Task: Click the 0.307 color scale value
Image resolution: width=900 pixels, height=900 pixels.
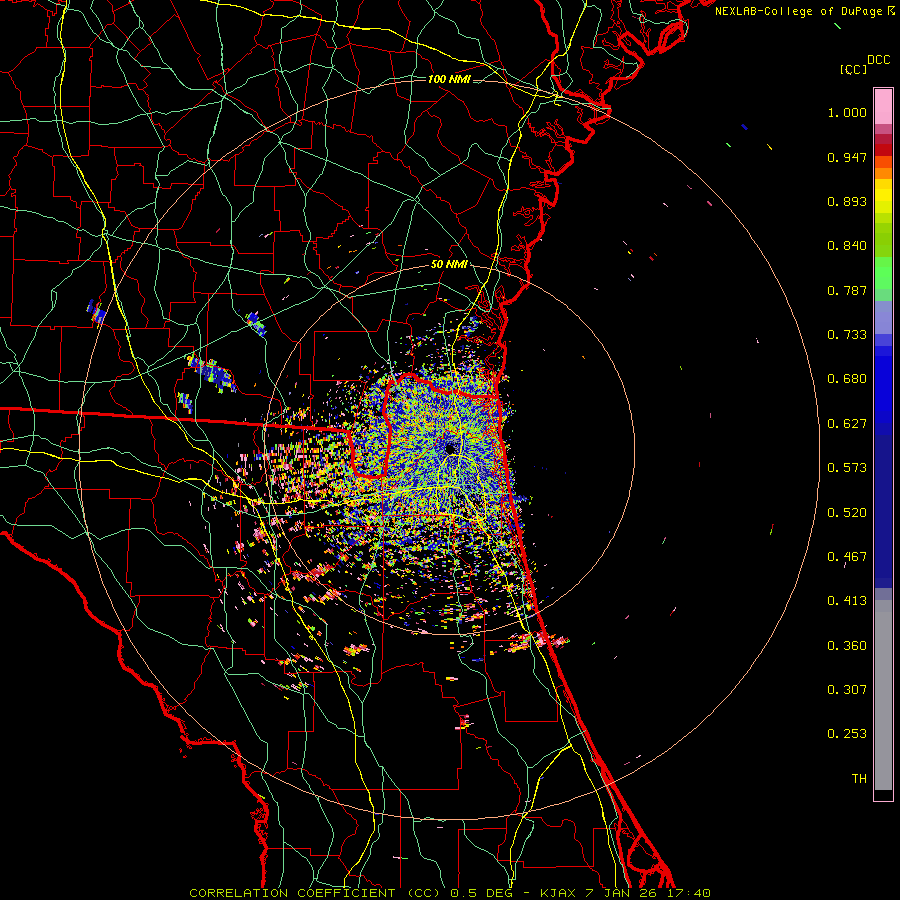Action: coord(847,690)
